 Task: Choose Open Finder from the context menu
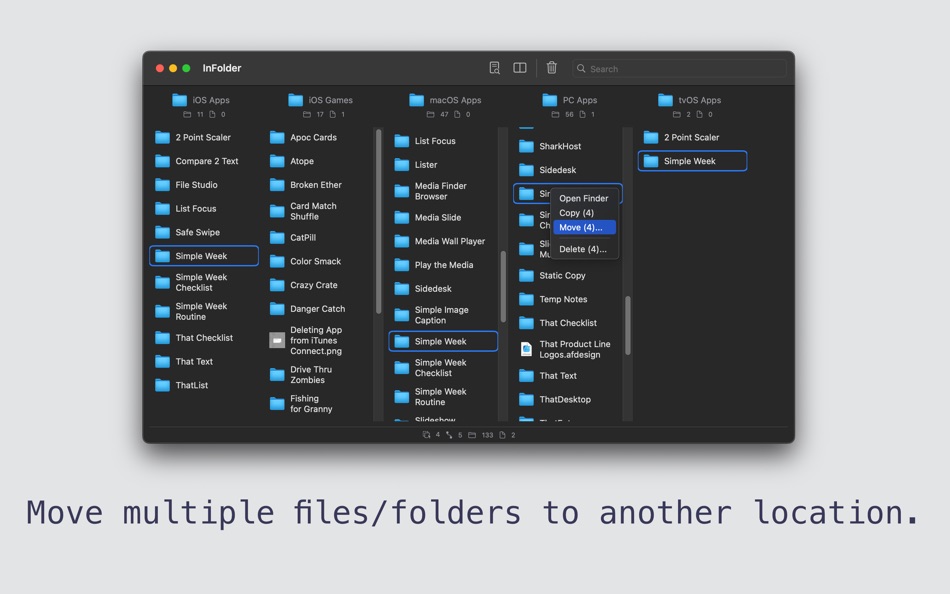(585, 197)
